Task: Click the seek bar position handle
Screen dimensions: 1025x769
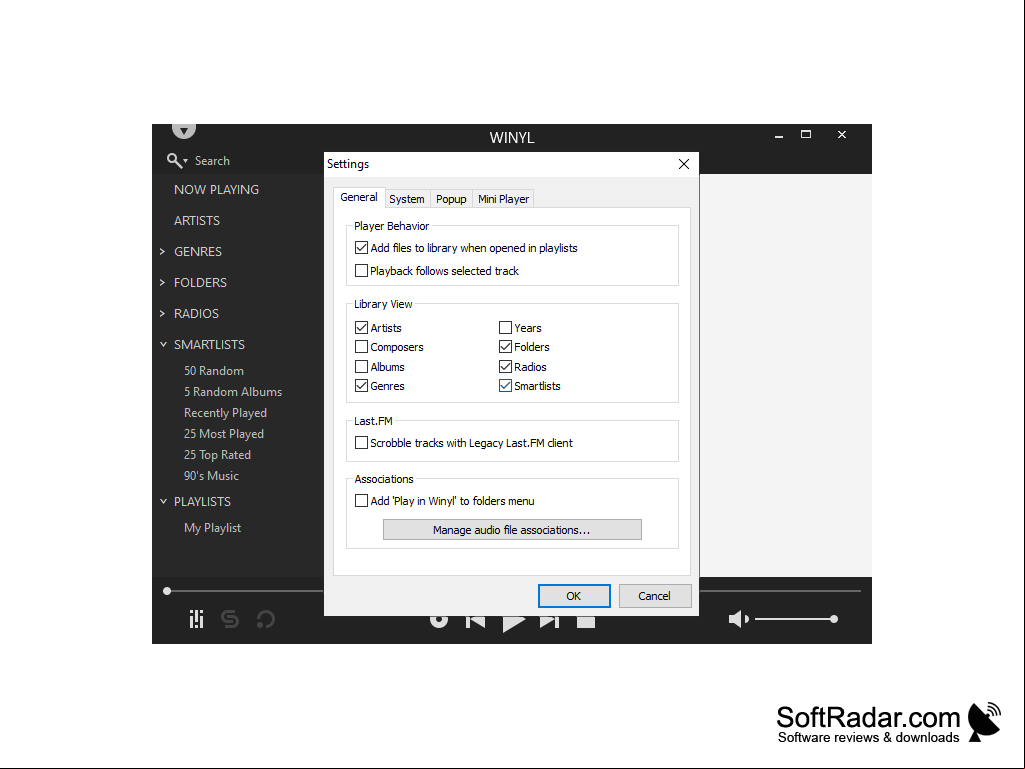Action: [x=167, y=591]
